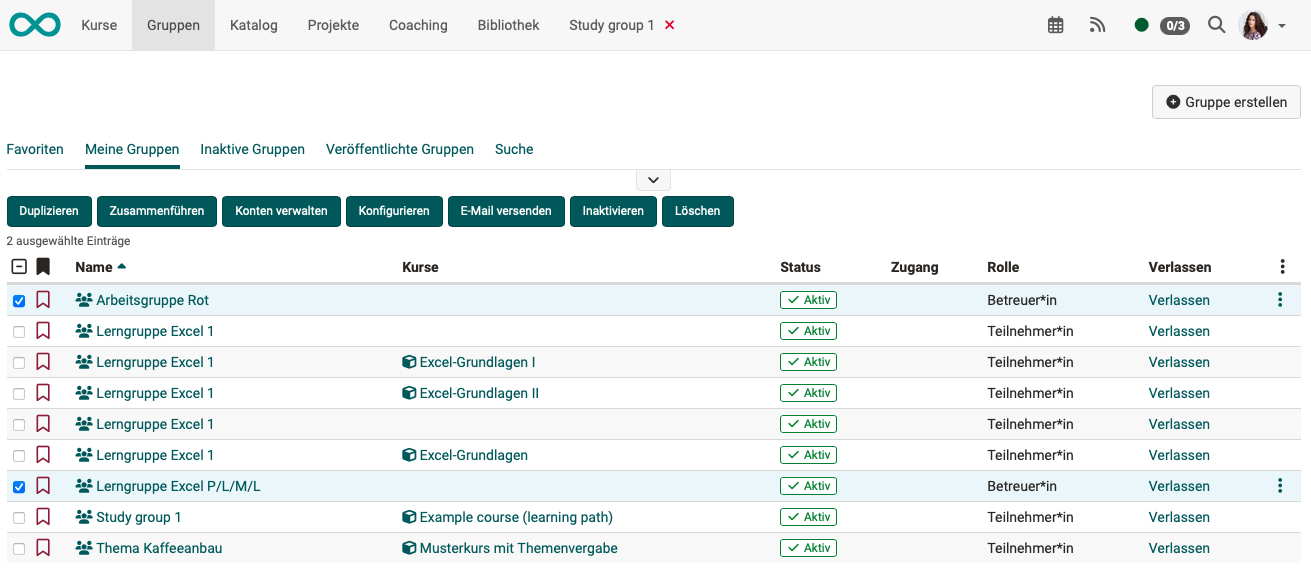Open the Example course (learning path) link
Screen dimensions: 1311x568
516,517
